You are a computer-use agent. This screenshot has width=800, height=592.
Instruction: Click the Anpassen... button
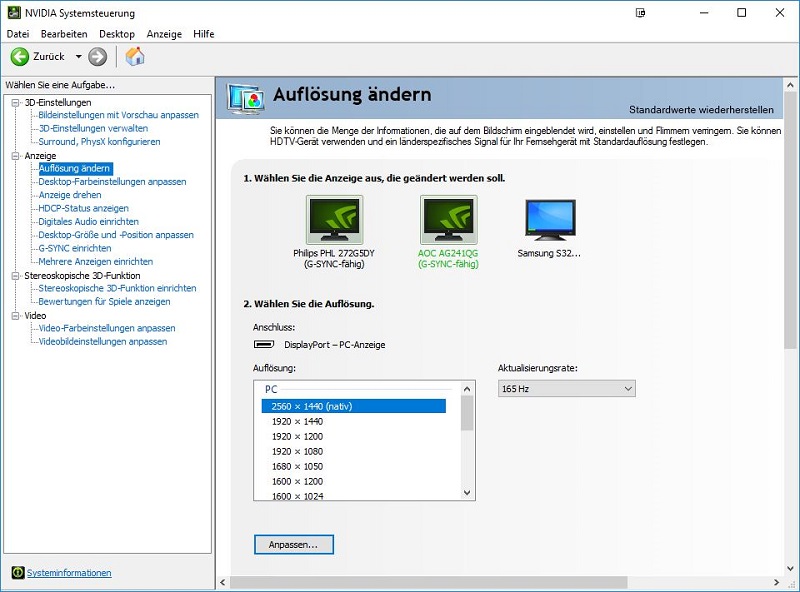click(x=294, y=545)
